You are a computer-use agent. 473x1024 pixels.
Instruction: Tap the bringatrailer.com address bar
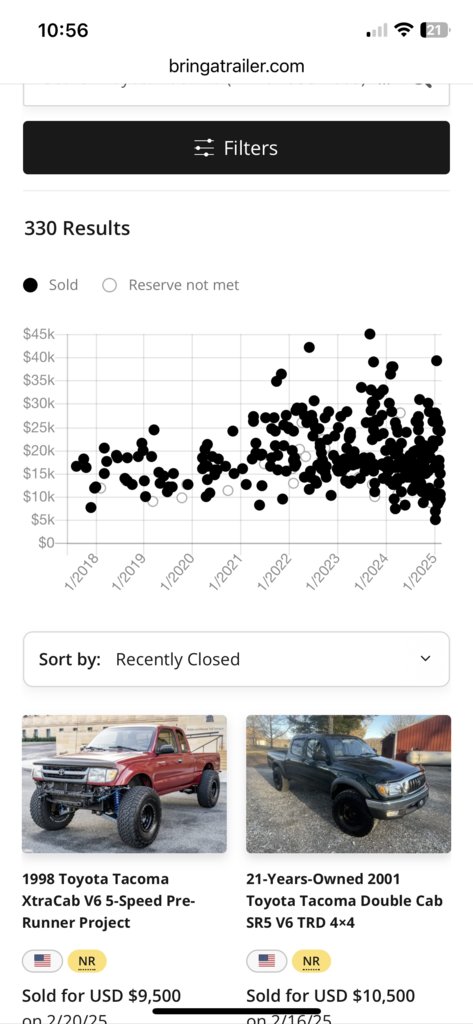[236, 66]
